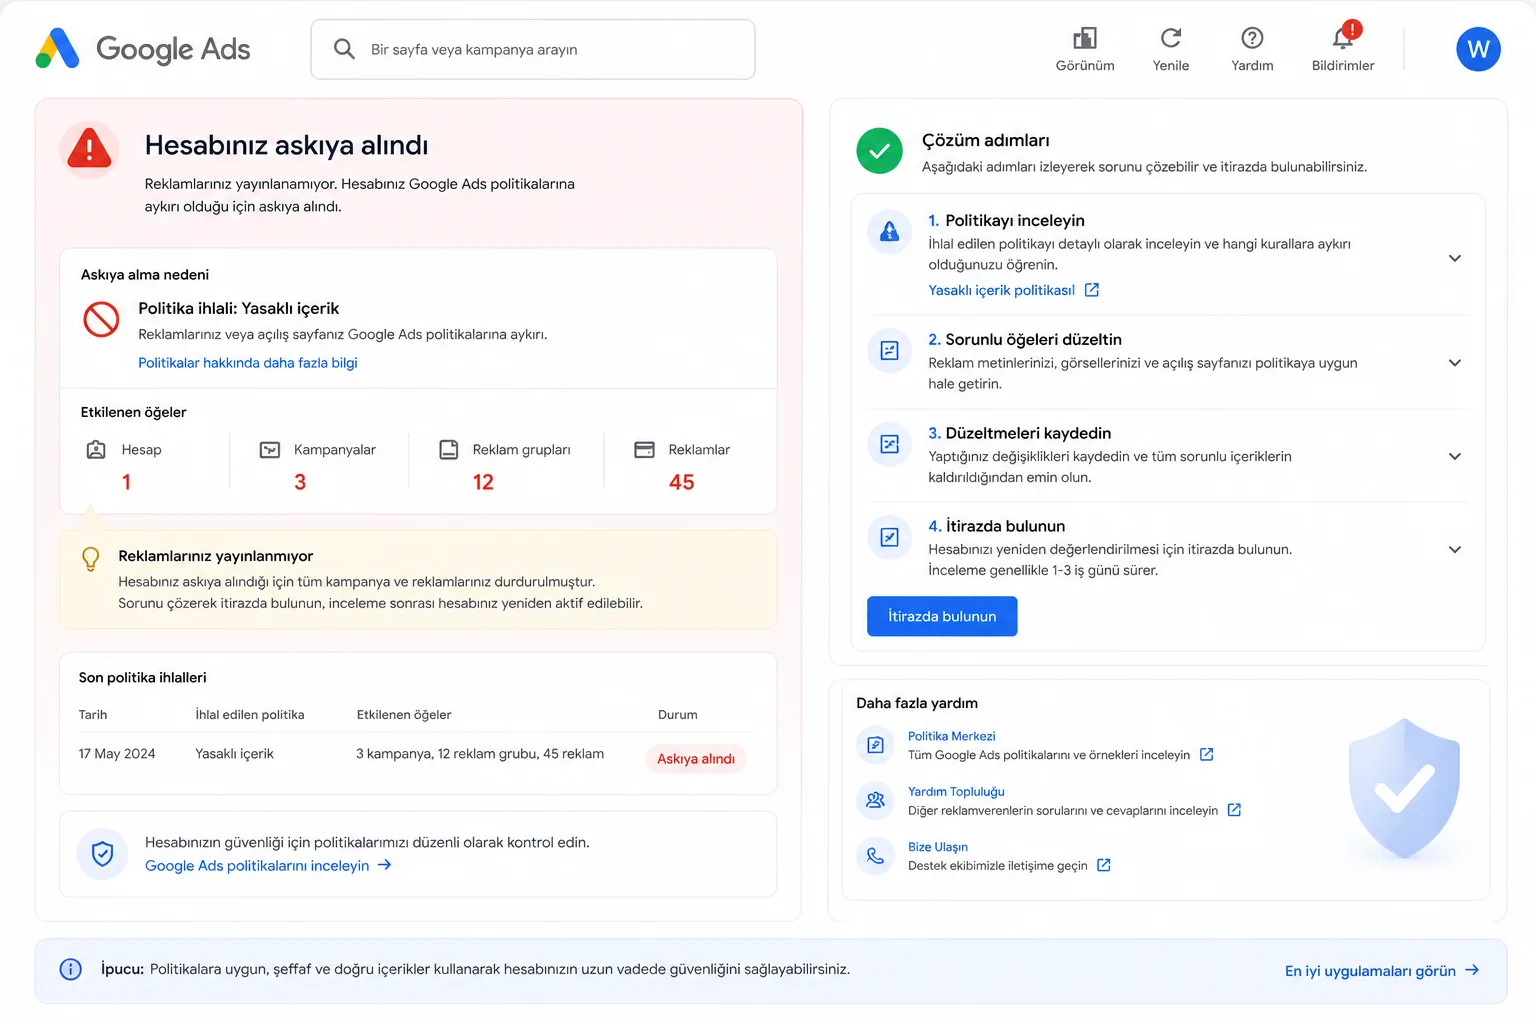
Task: Click the 17 May 2024 date cell
Action: click(x=117, y=754)
